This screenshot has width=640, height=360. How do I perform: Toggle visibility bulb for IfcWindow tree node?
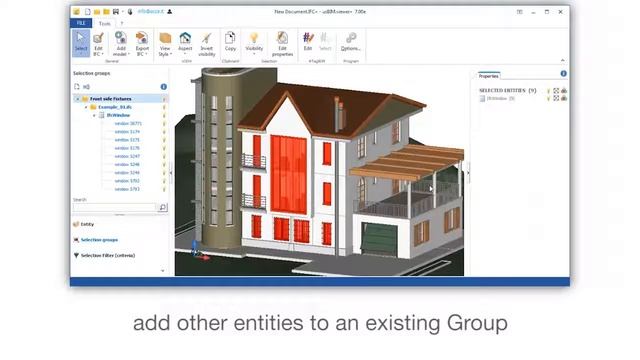(164, 115)
